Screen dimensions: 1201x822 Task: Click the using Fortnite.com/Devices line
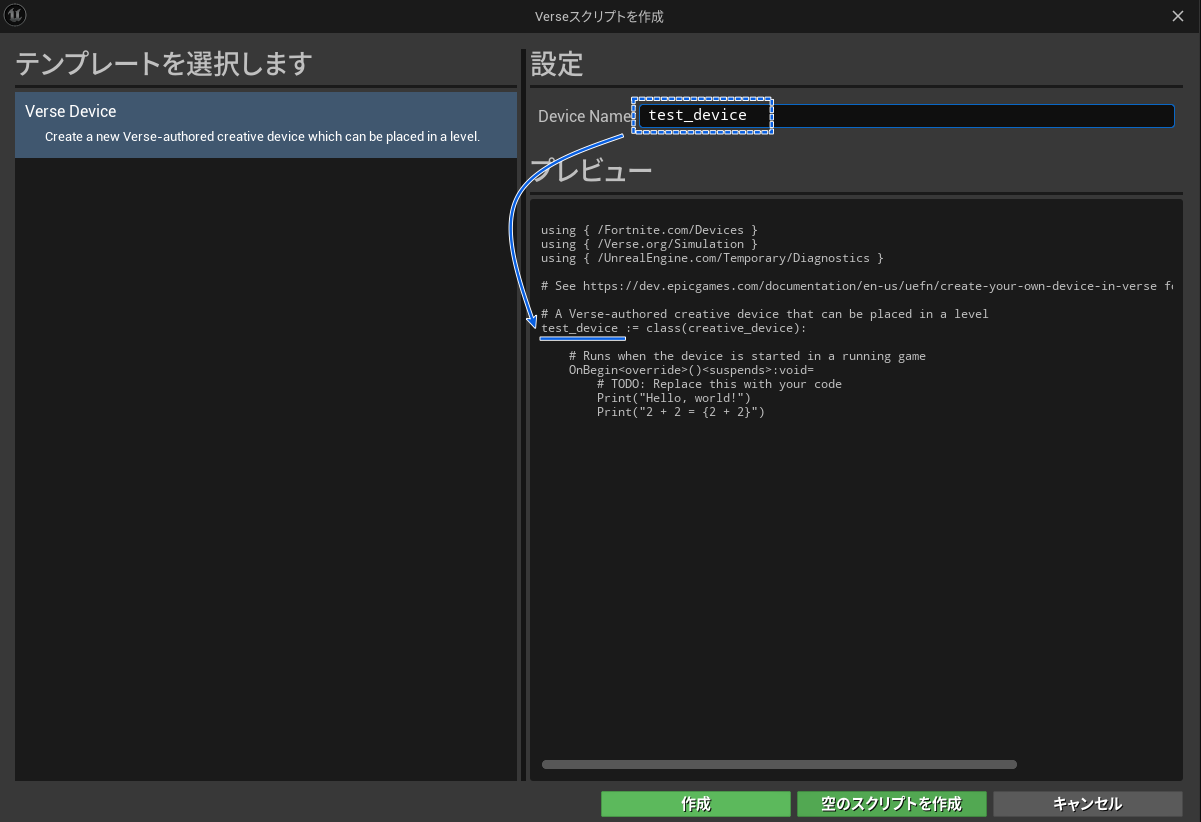pyautogui.click(x=646, y=229)
